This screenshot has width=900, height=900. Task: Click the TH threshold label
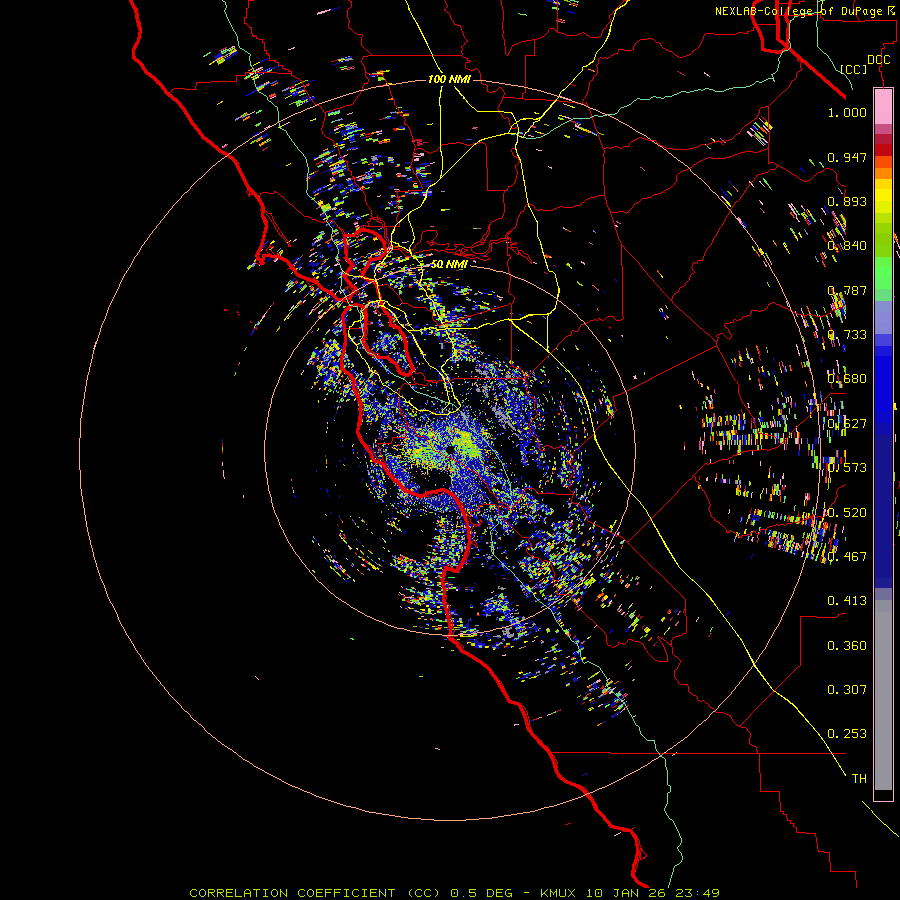[x=859, y=779]
